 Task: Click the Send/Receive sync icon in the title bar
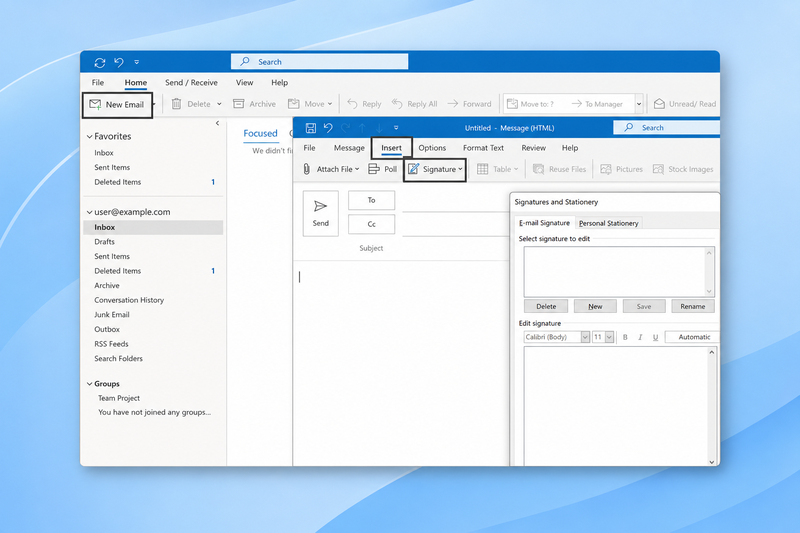(x=99, y=62)
